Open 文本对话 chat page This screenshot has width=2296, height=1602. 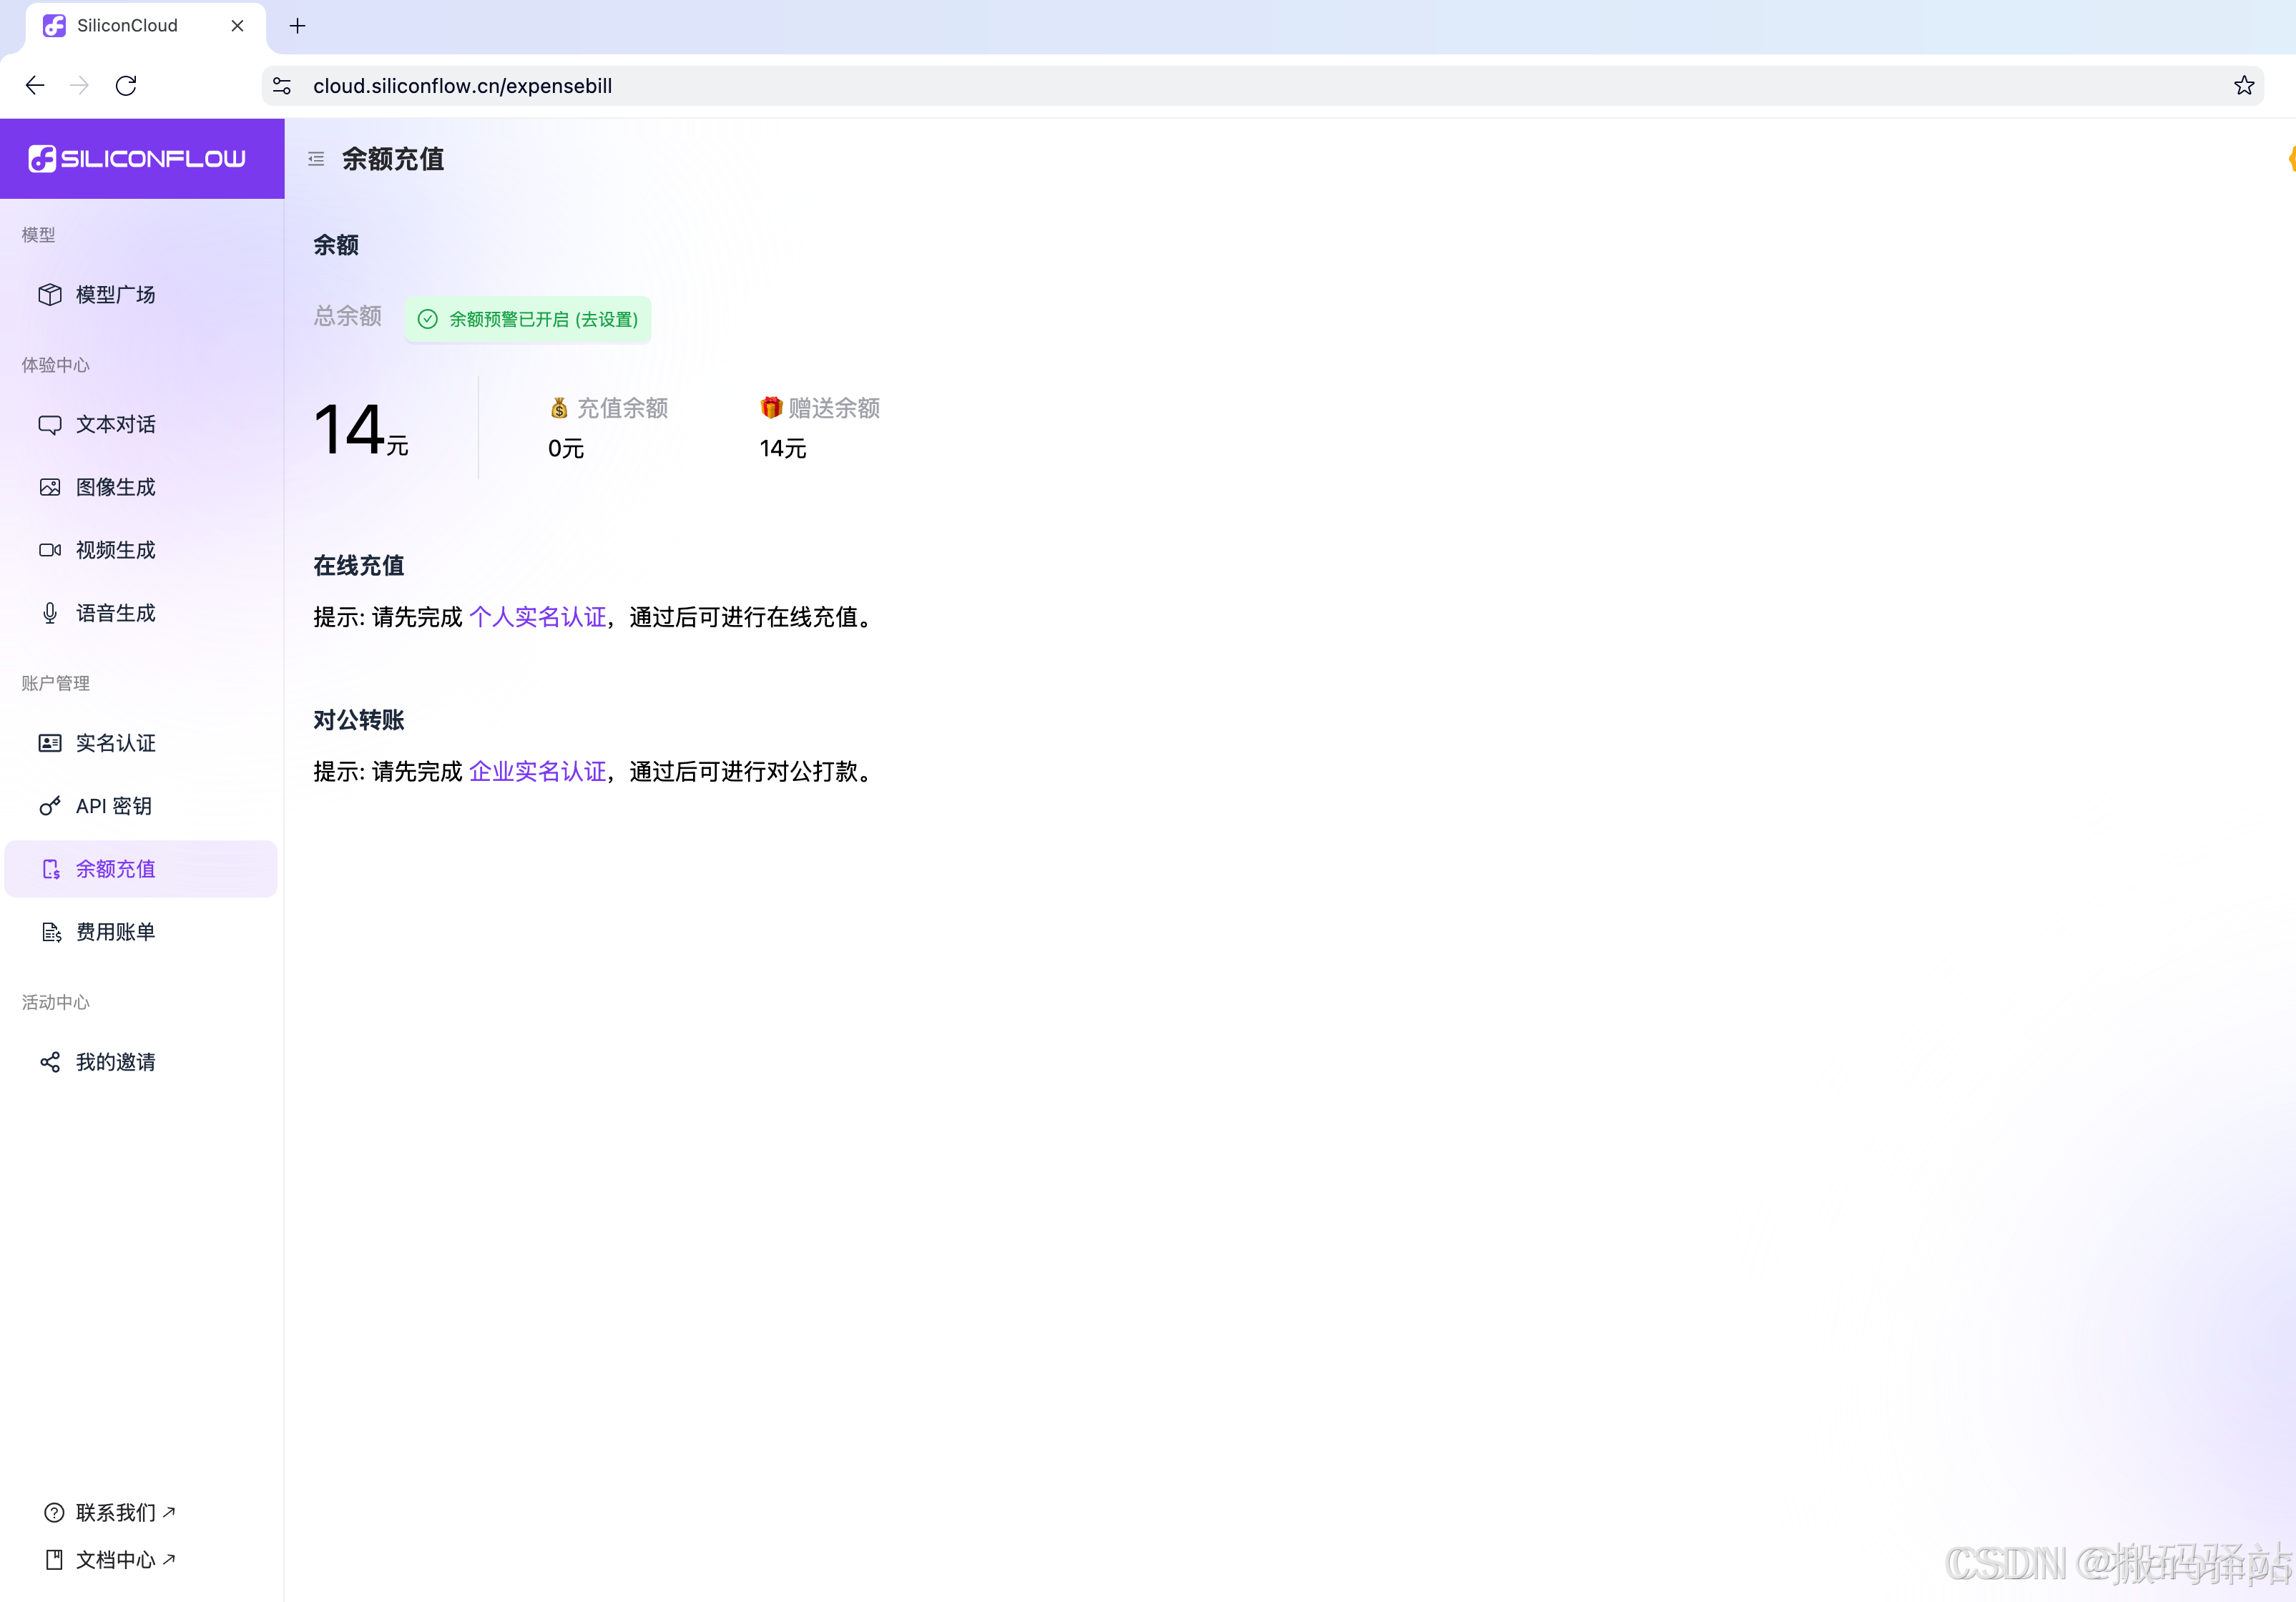pyautogui.click(x=115, y=424)
